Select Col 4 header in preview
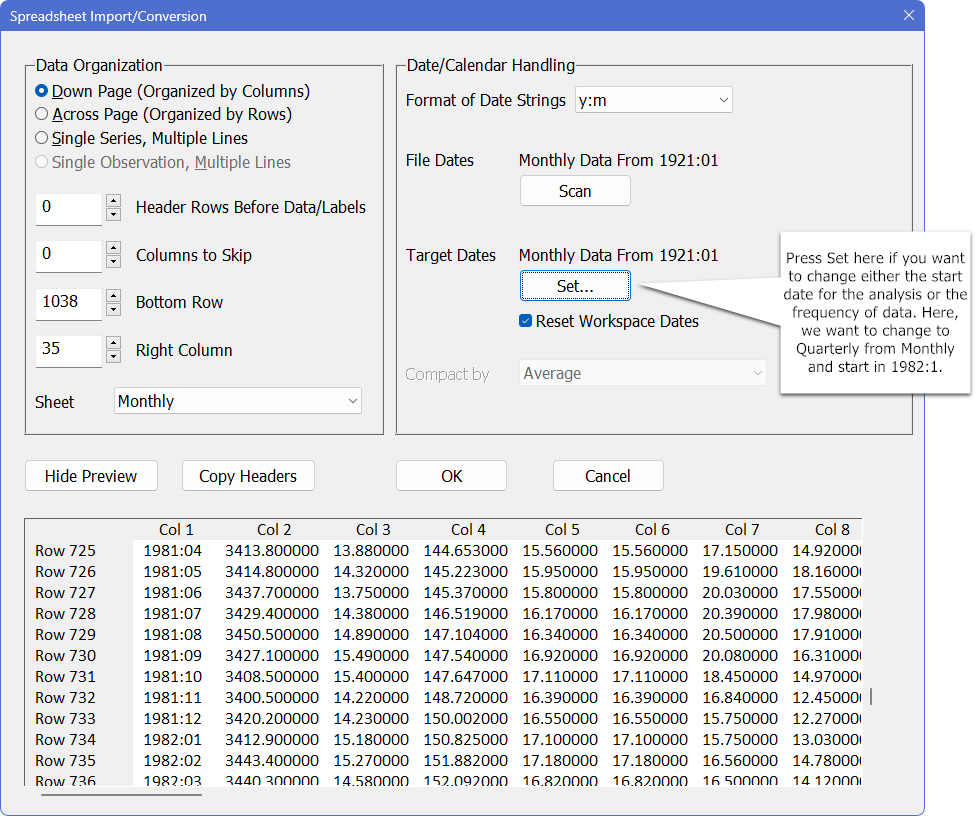The width and height of the screenshot is (977, 816). (x=468, y=529)
